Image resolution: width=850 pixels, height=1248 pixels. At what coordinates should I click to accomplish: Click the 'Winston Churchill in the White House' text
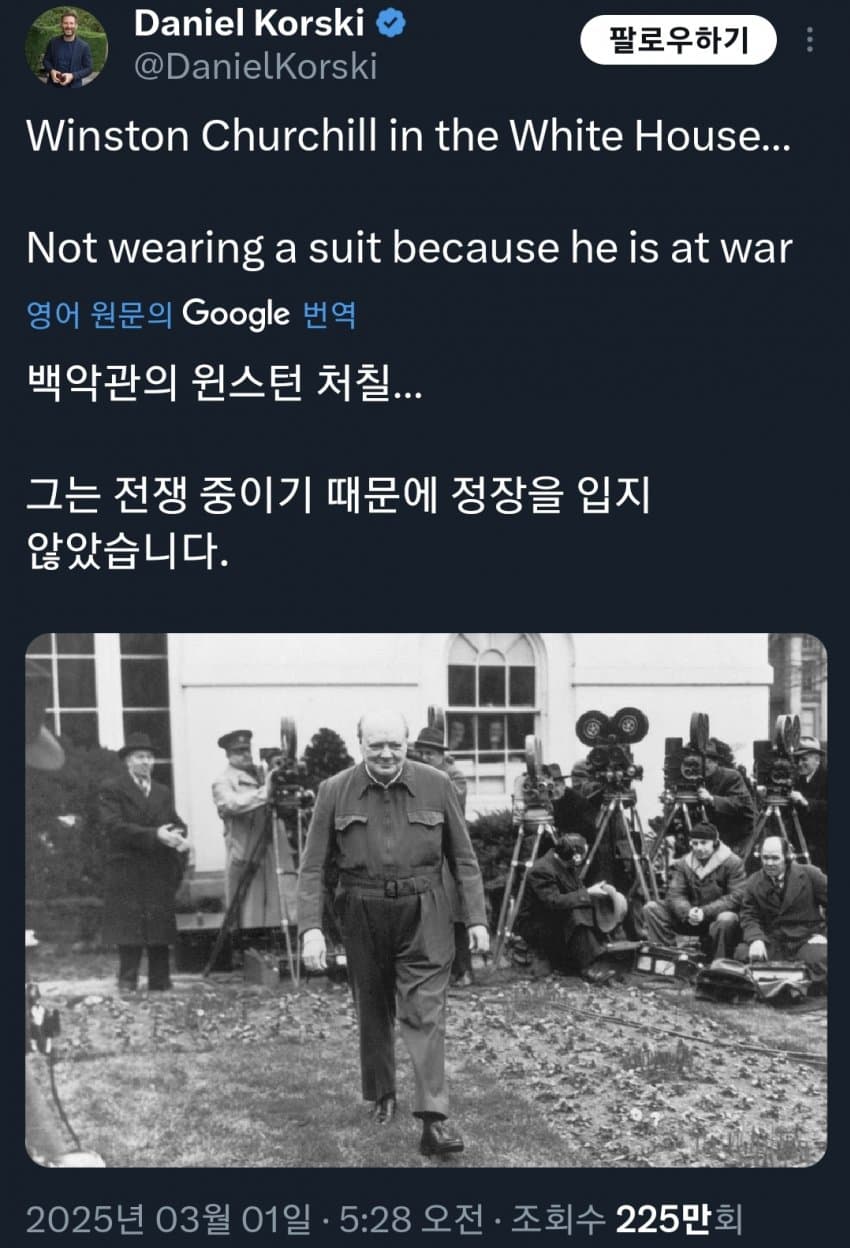[x=408, y=136]
